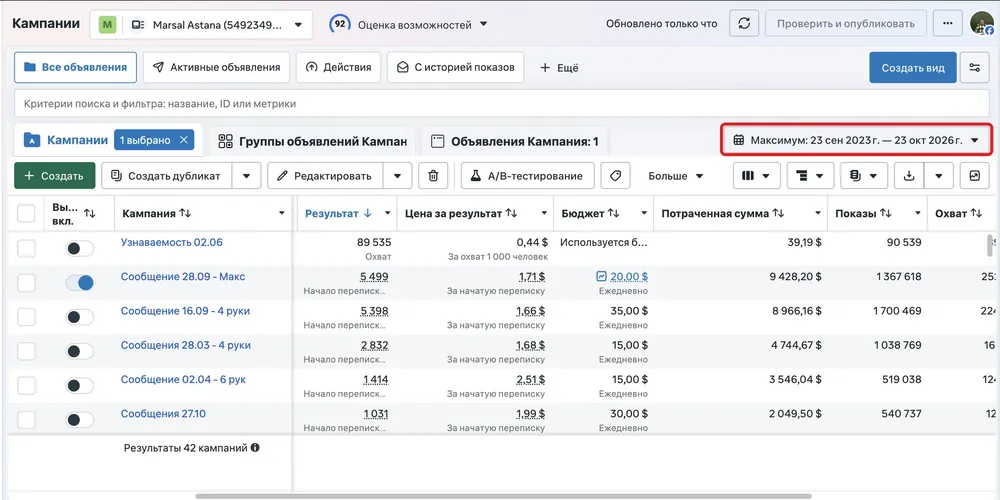Sort by the 'Кампания' column arrows
The image size is (1000, 500).
tap(185, 214)
